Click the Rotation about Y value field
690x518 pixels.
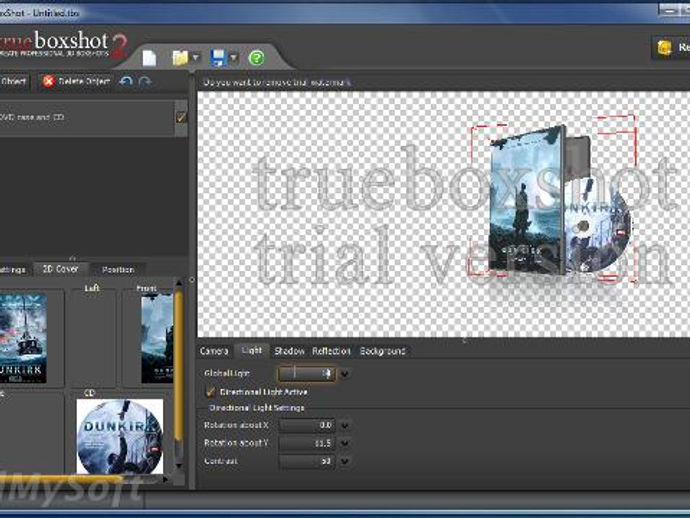click(306, 443)
